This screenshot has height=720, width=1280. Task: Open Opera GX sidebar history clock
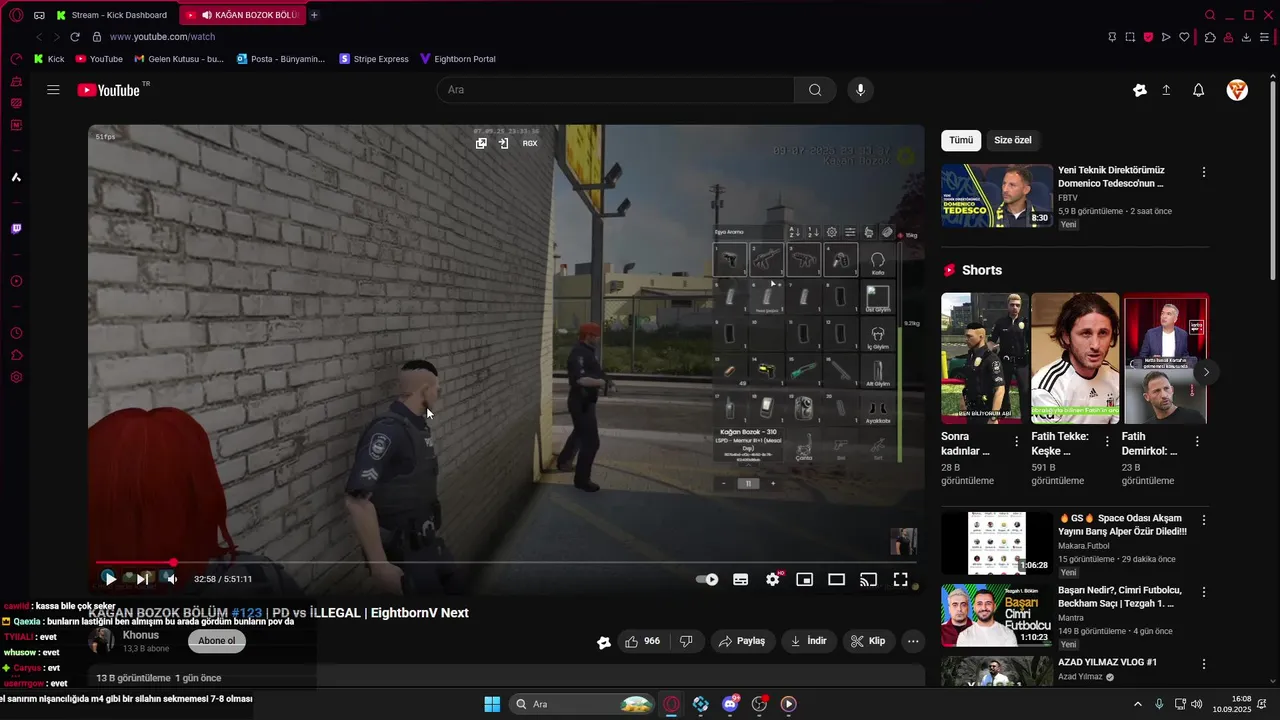16,333
